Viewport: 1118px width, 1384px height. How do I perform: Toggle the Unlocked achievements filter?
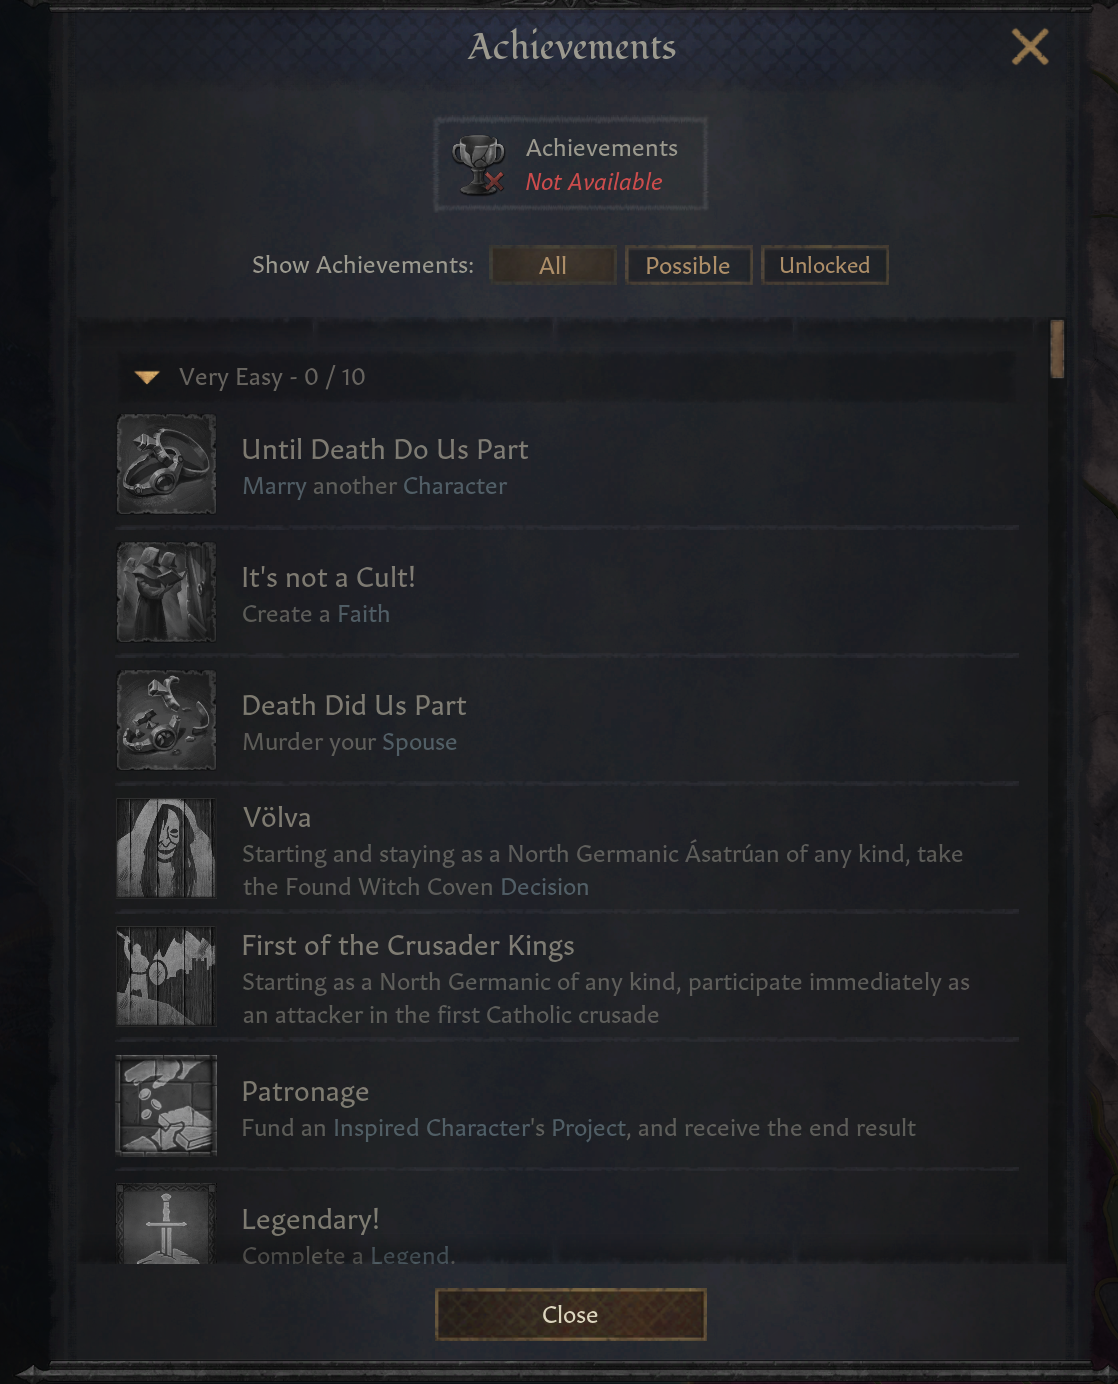pos(825,266)
